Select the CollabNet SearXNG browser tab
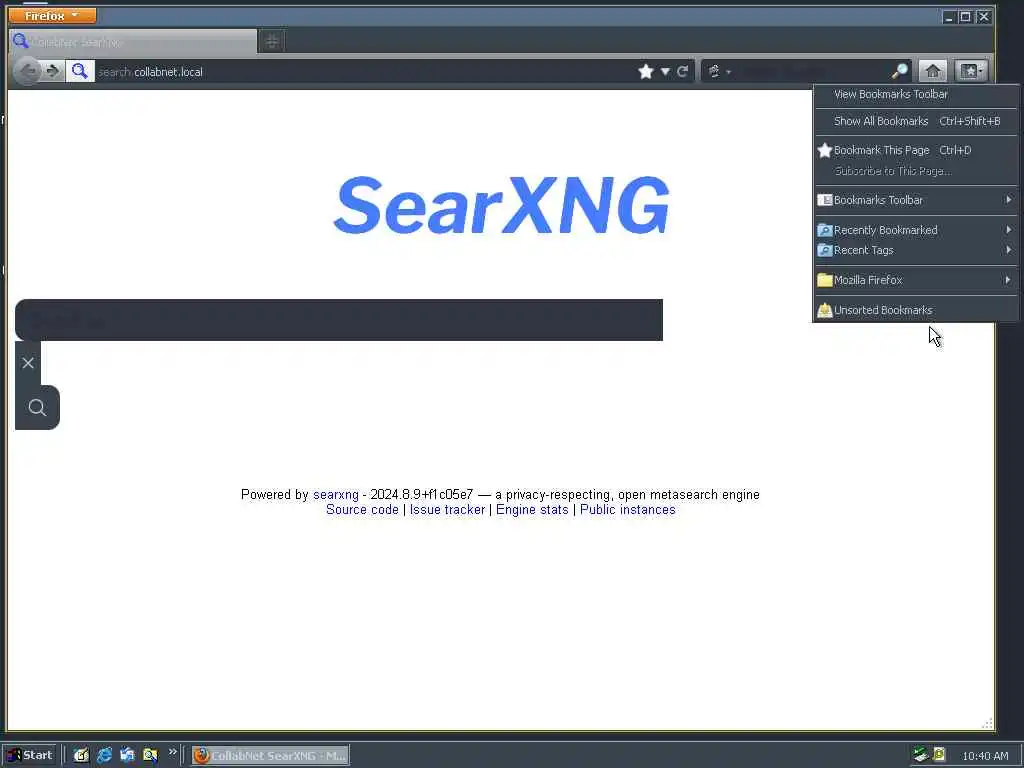Image resolution: width=1024 pixels, height=768 pixels. click(133, 42)
